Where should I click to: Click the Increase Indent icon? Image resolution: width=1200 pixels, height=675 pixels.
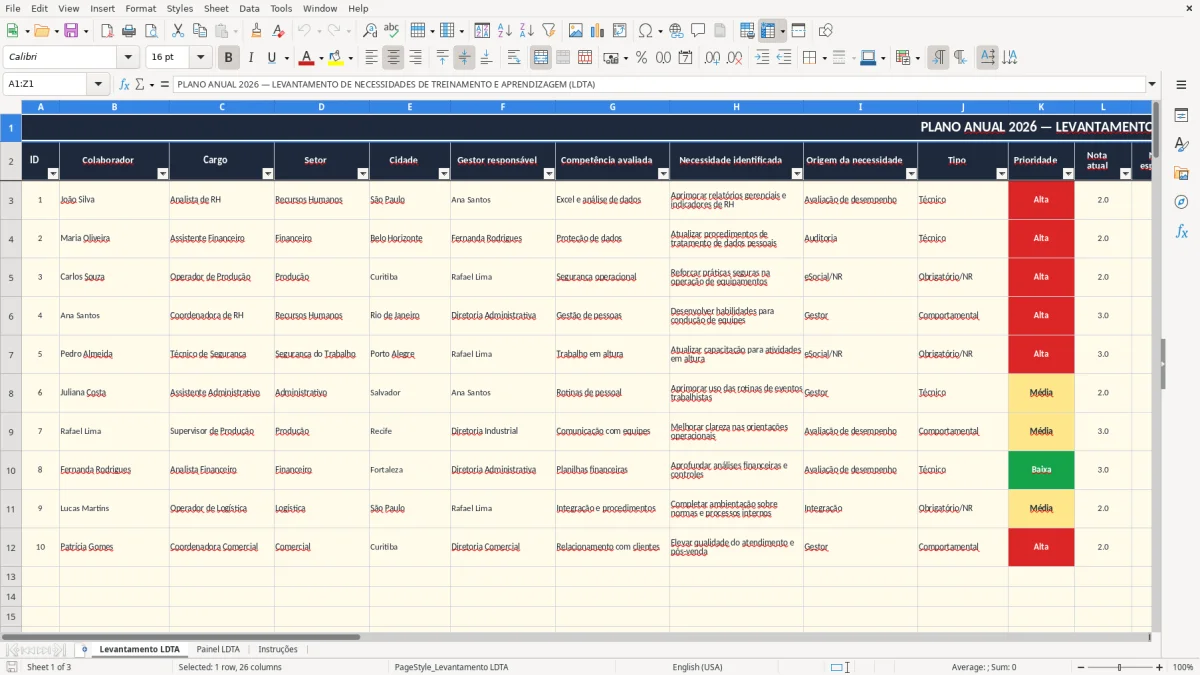click(x=762, y=58)
